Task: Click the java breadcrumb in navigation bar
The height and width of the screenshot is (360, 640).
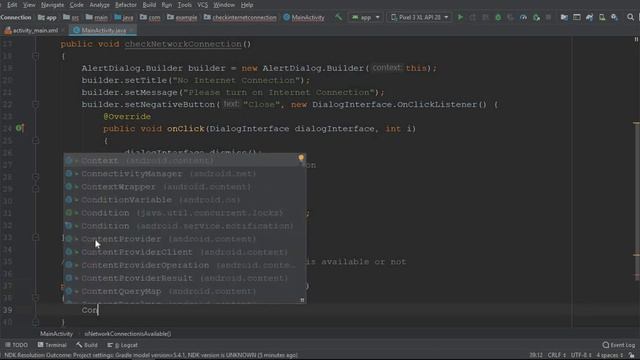Action: (124, 17)
